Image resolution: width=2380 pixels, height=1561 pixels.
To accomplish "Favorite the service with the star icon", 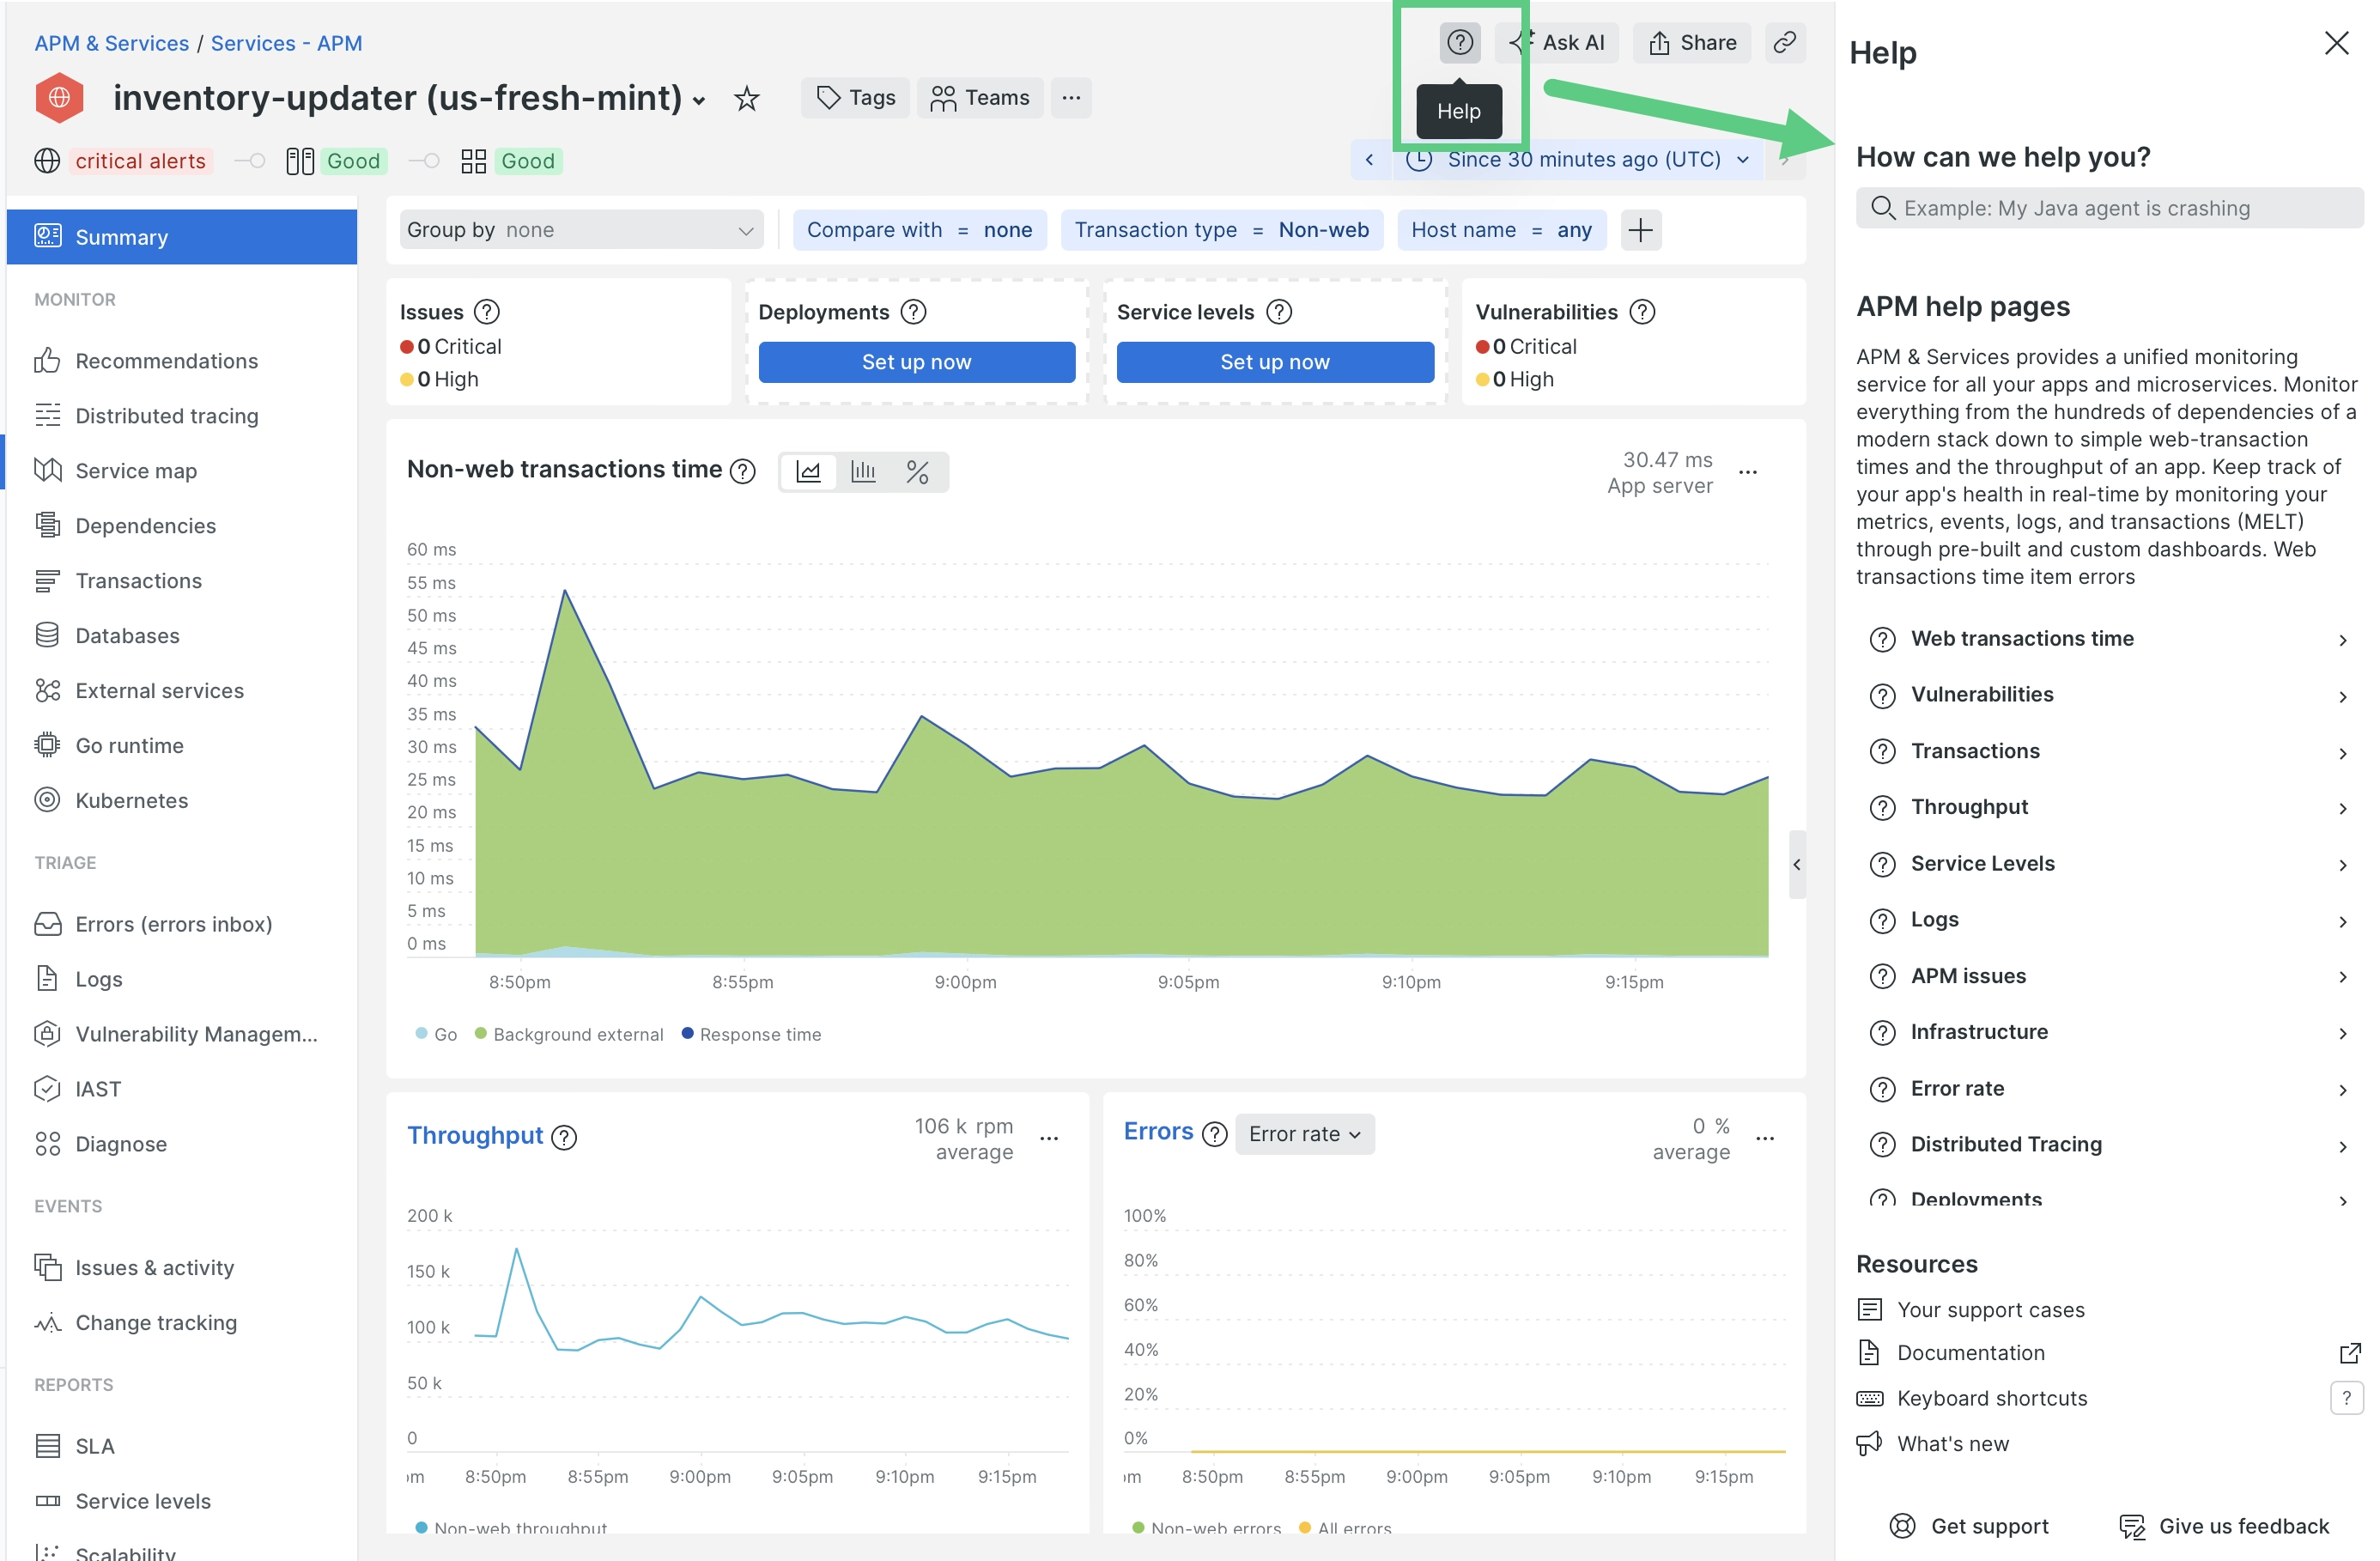I will 746,98.
